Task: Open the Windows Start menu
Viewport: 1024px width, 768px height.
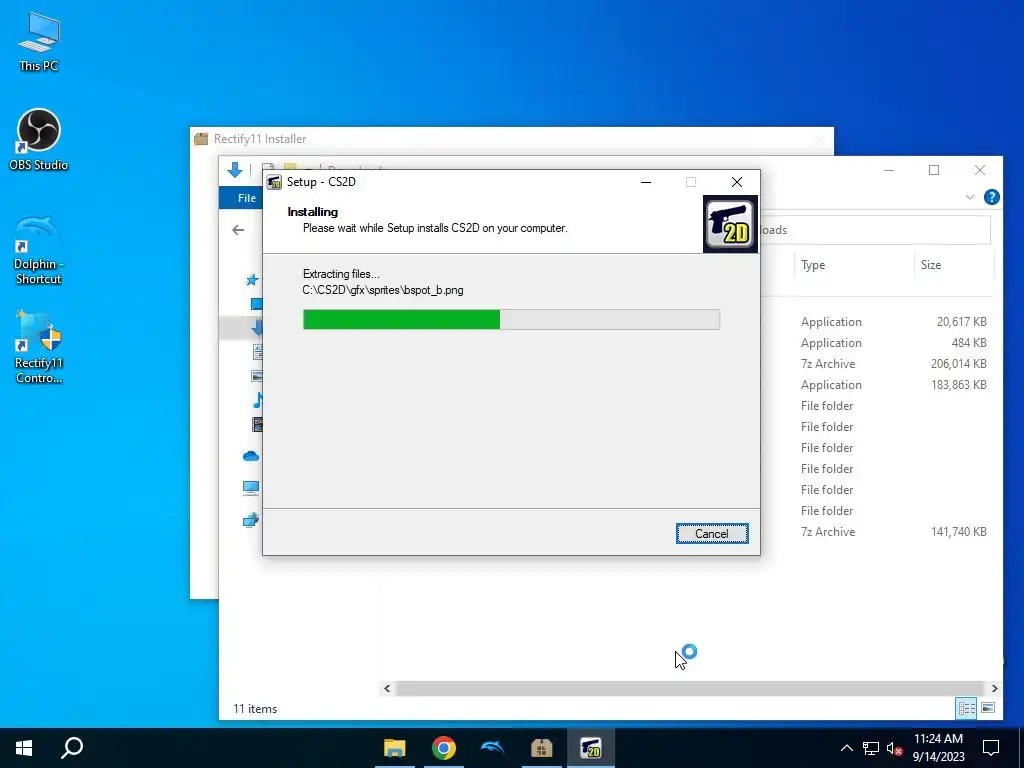Action: coord(24,748)
